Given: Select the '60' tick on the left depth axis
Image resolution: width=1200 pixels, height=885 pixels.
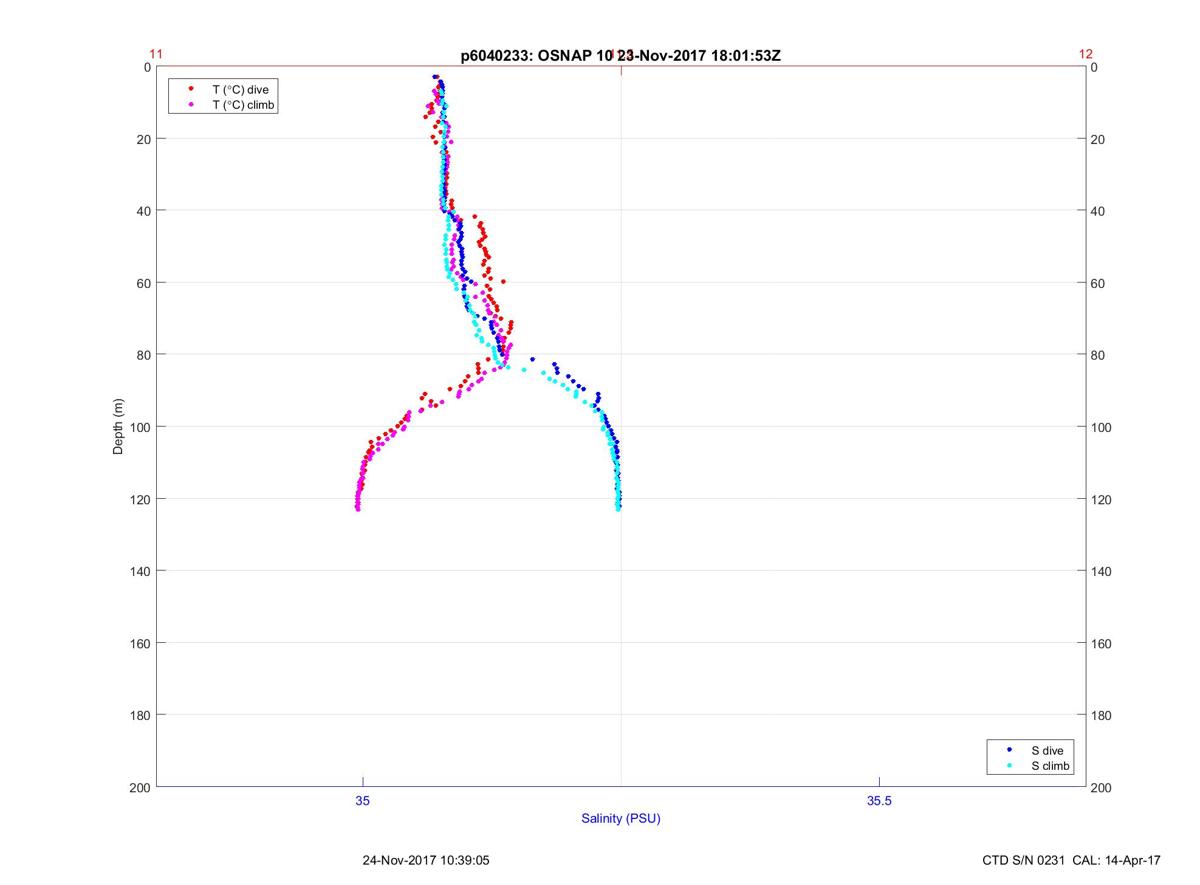Looking at the screenshot, I should (143, 283).
